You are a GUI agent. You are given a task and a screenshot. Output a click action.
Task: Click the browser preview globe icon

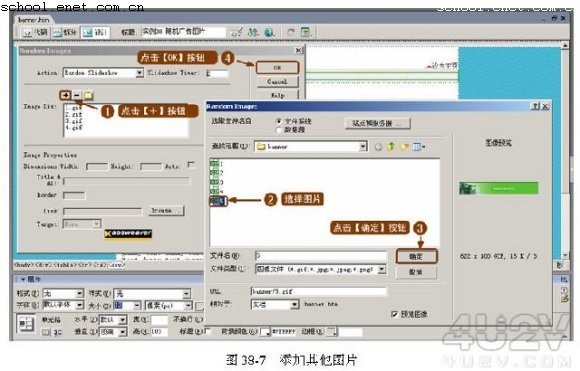point(269,33)
